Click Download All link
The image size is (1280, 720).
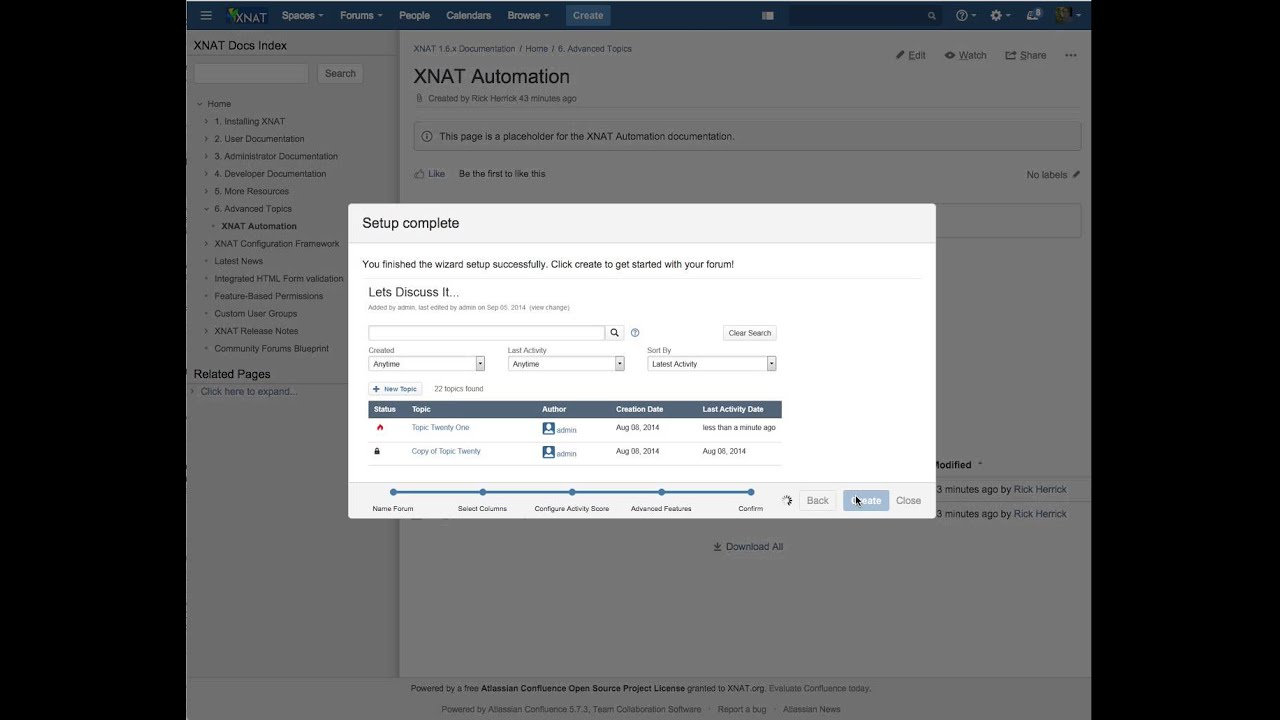748,547
